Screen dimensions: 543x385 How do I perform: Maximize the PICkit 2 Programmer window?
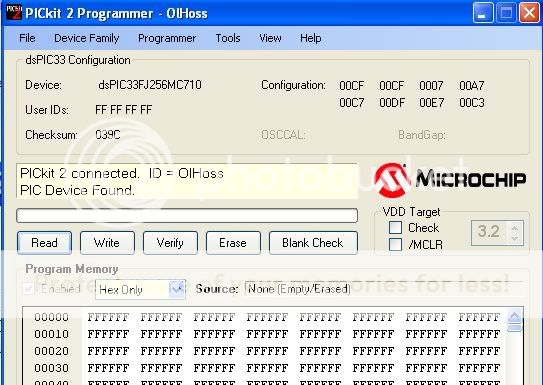(506, 13)
